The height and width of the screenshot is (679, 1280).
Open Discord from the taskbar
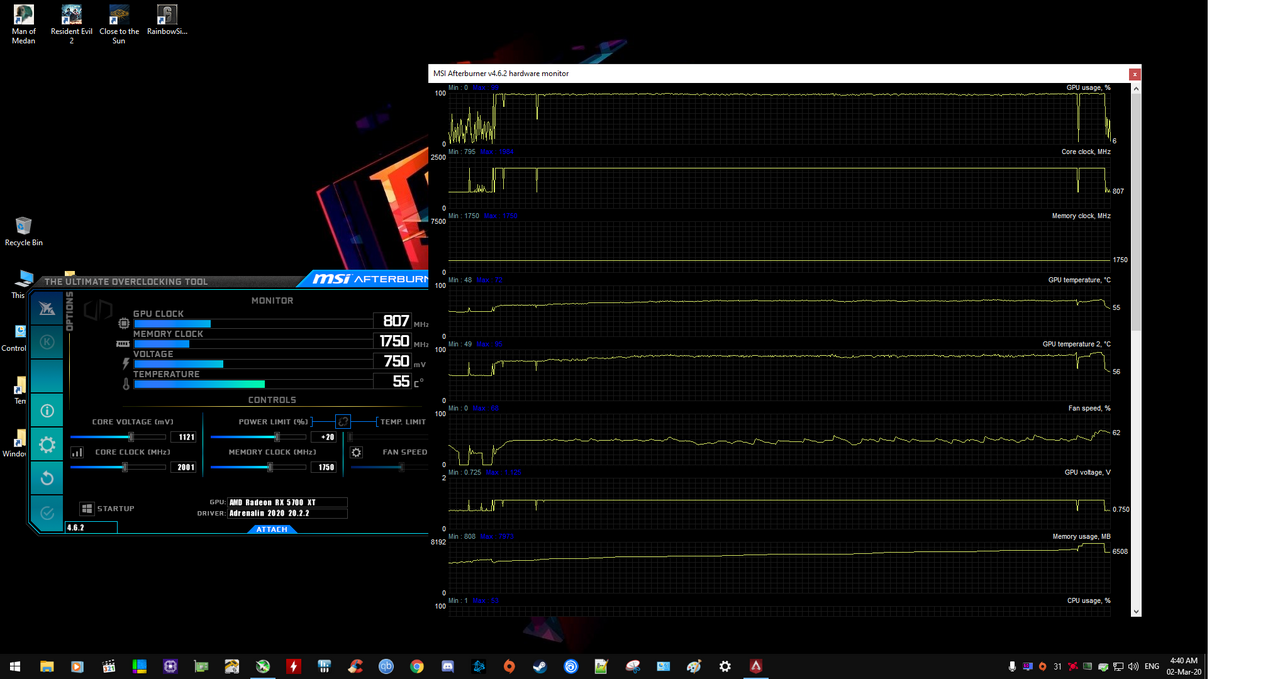point(447,666)
